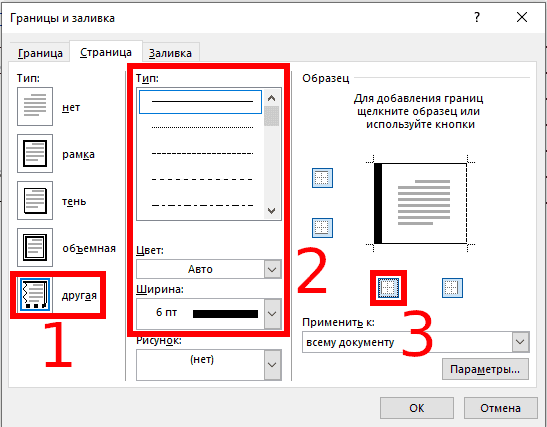Switch to the "Заливка" tab

pyautogui.click(x=170, y=53)
